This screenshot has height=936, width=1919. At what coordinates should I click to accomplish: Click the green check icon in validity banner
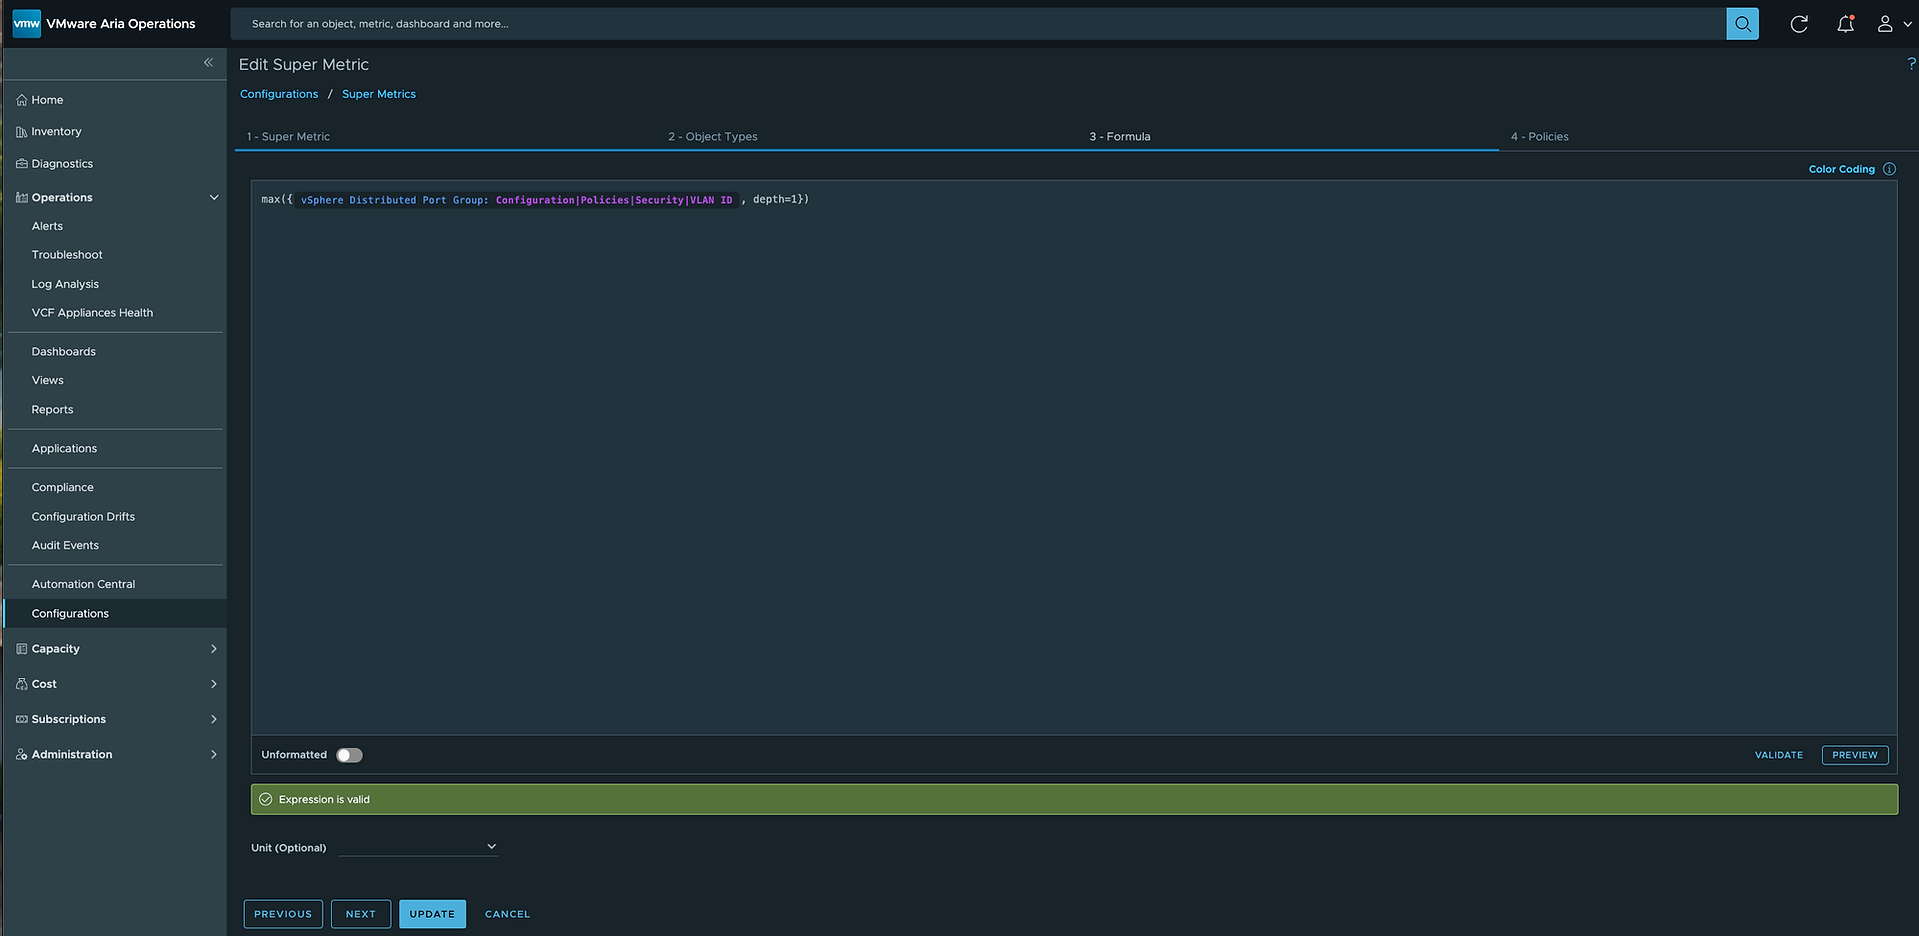coord(266,799)
